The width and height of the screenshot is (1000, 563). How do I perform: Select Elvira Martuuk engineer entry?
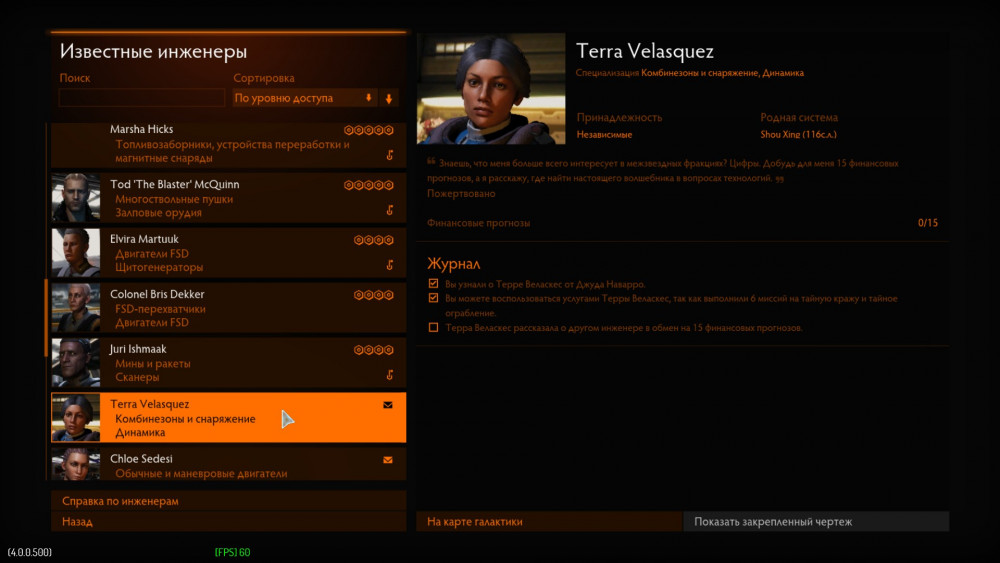point(228,252)
